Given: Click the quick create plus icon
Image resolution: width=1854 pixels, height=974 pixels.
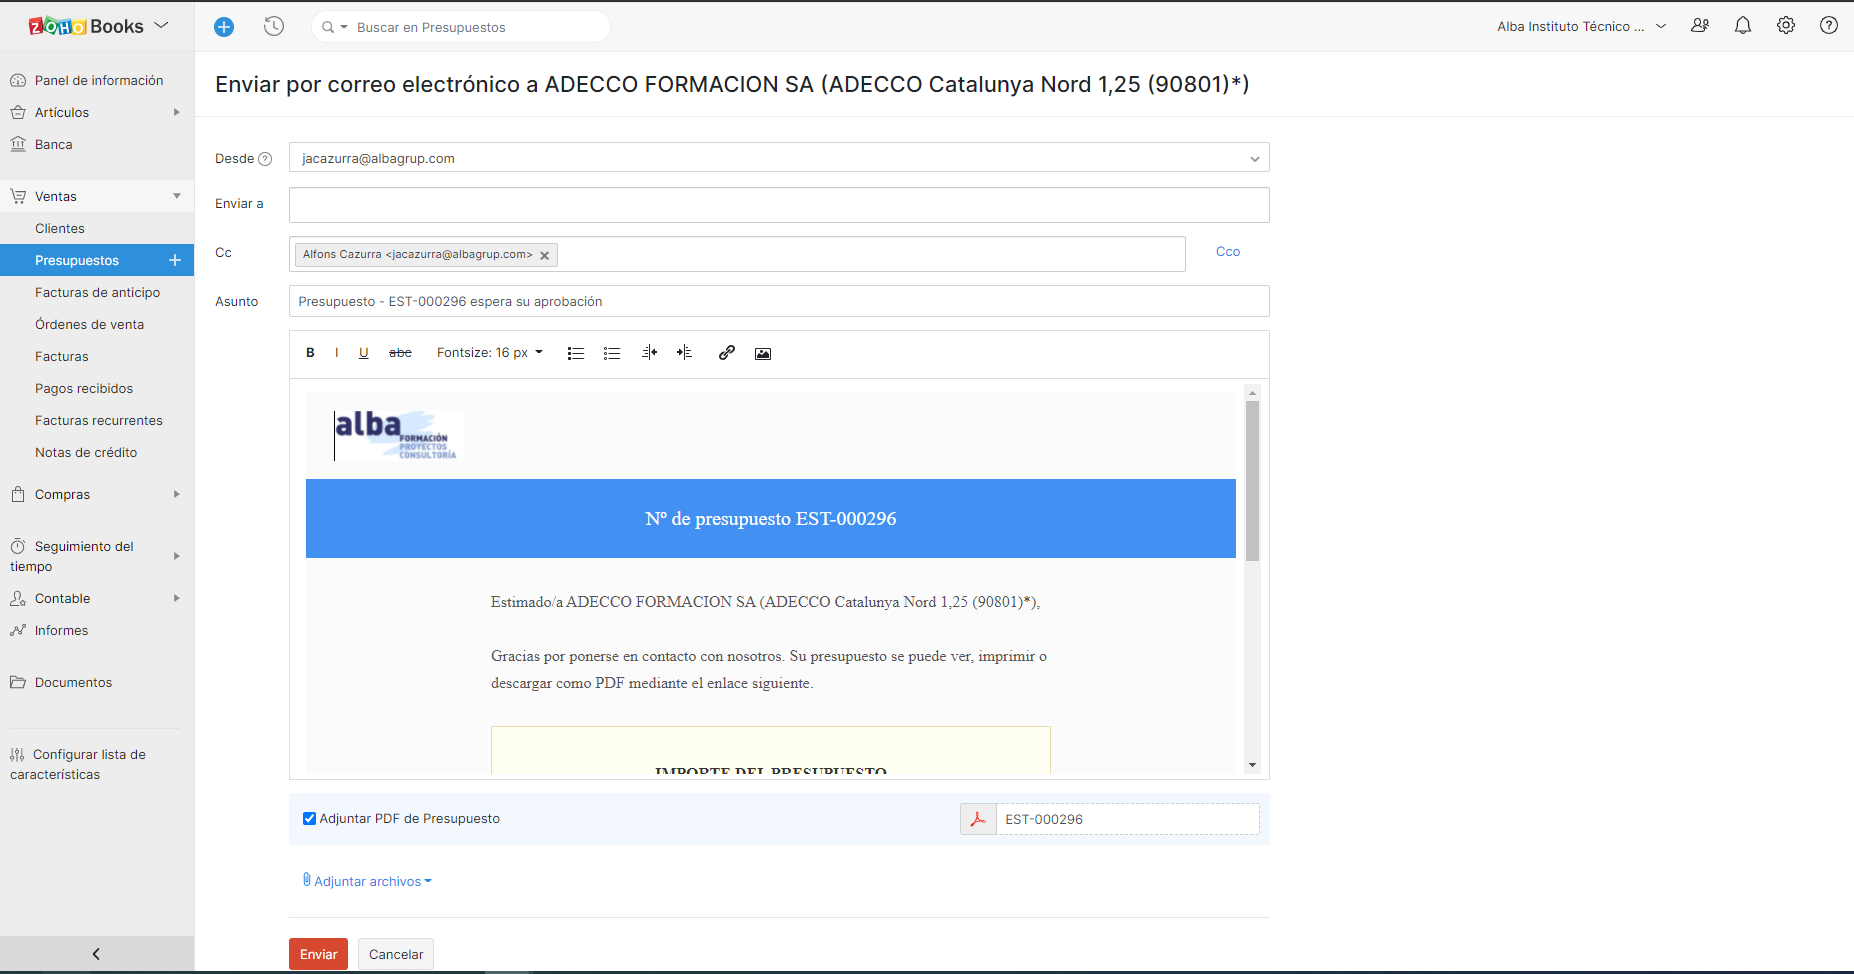Looking at the screenshot, I should coord(224,27).
